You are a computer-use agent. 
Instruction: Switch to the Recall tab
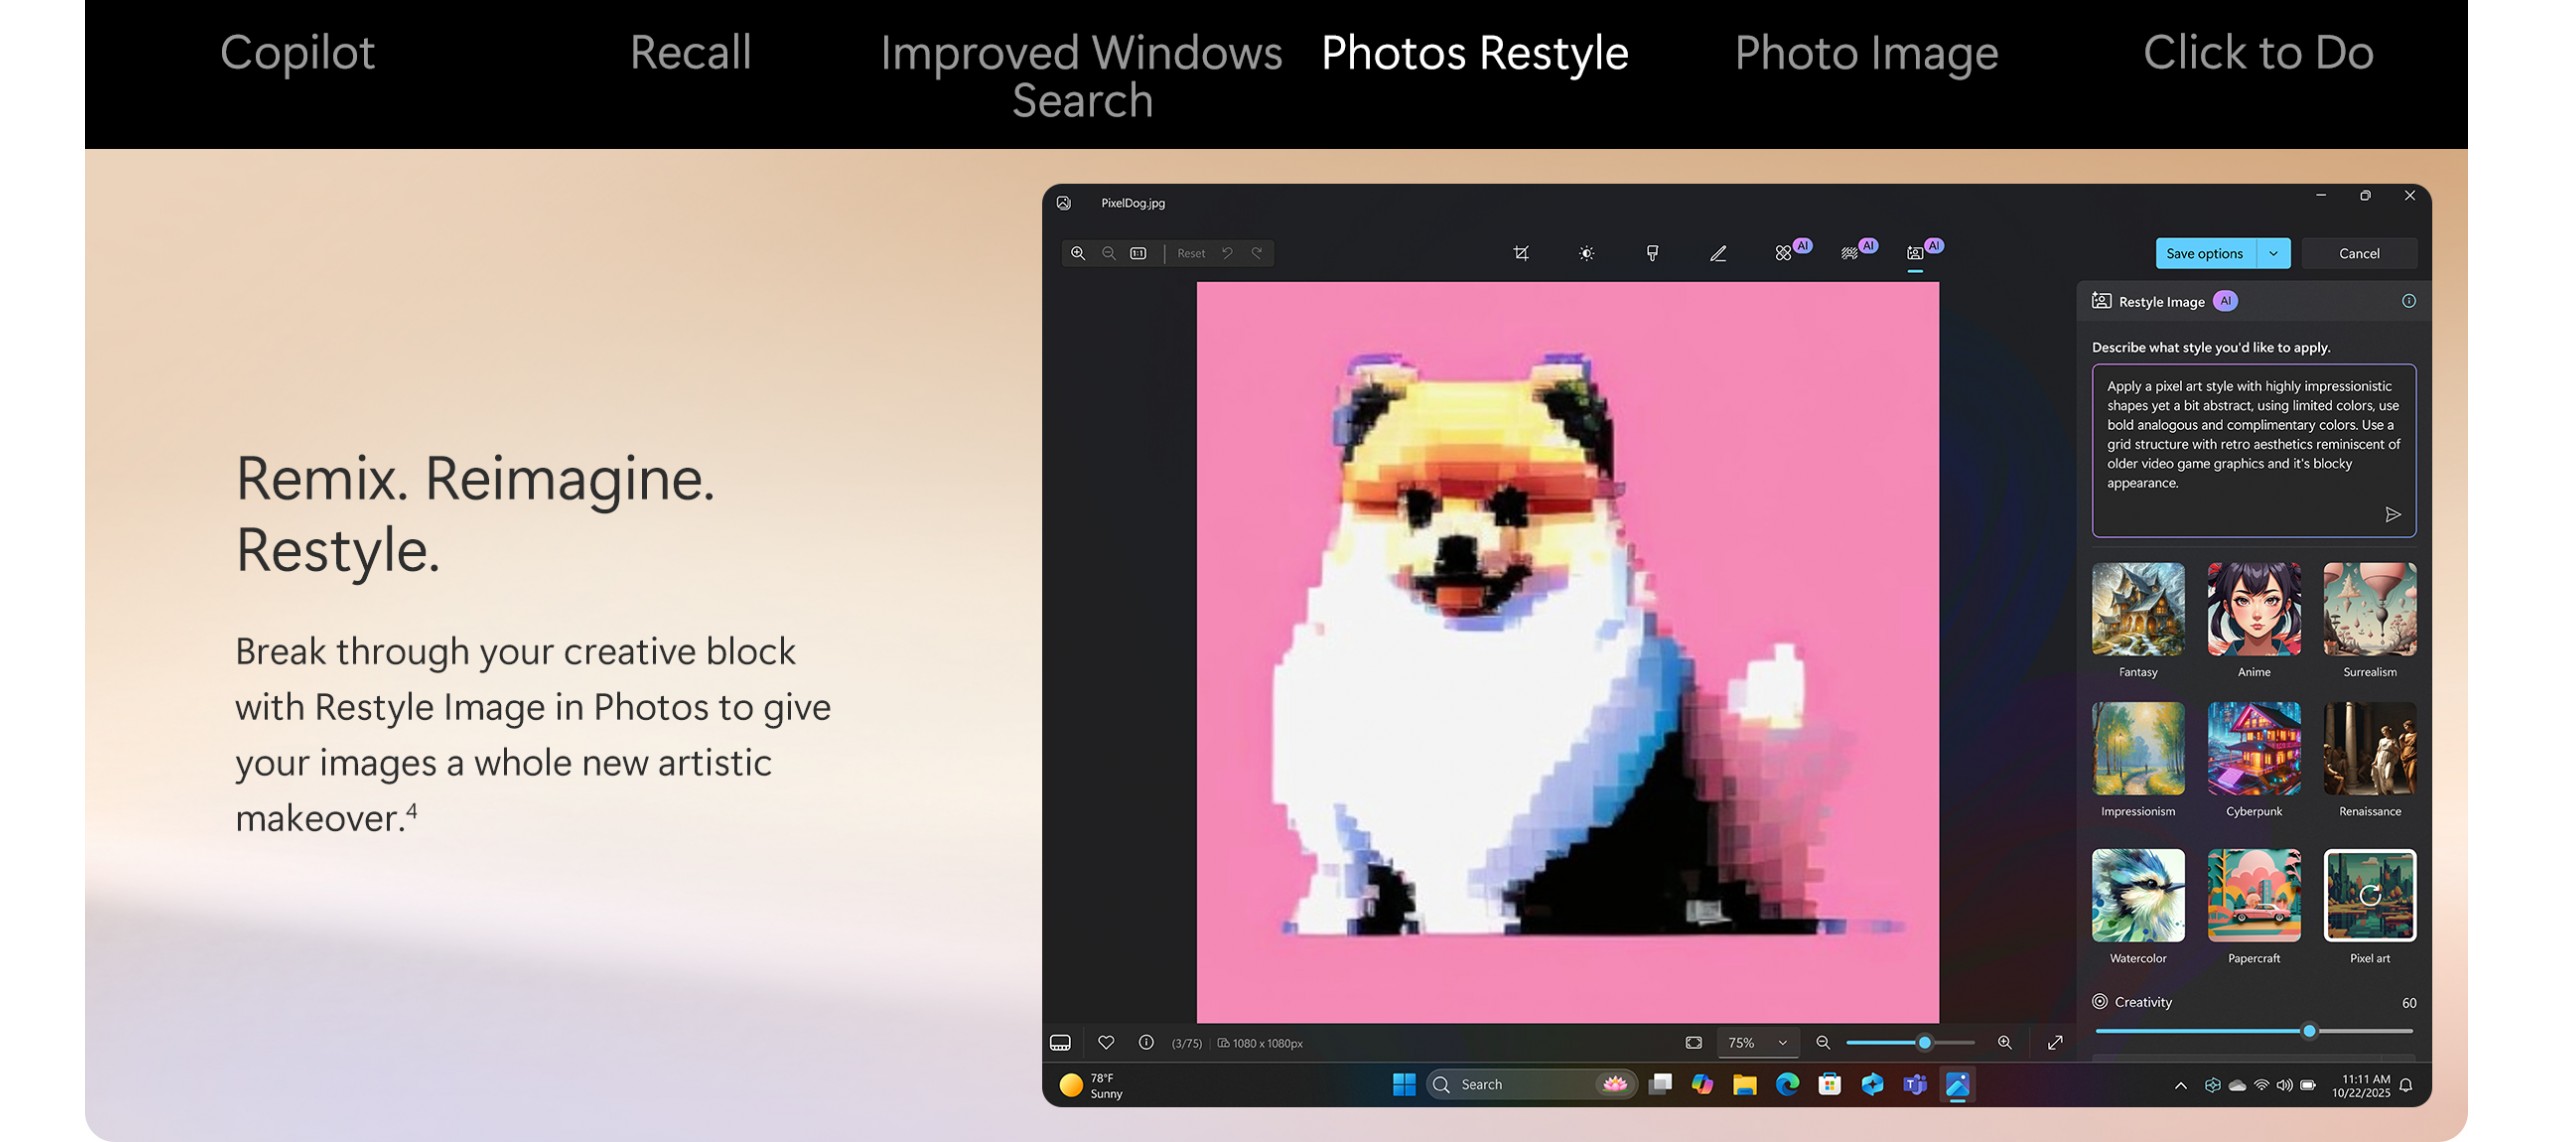690,52
